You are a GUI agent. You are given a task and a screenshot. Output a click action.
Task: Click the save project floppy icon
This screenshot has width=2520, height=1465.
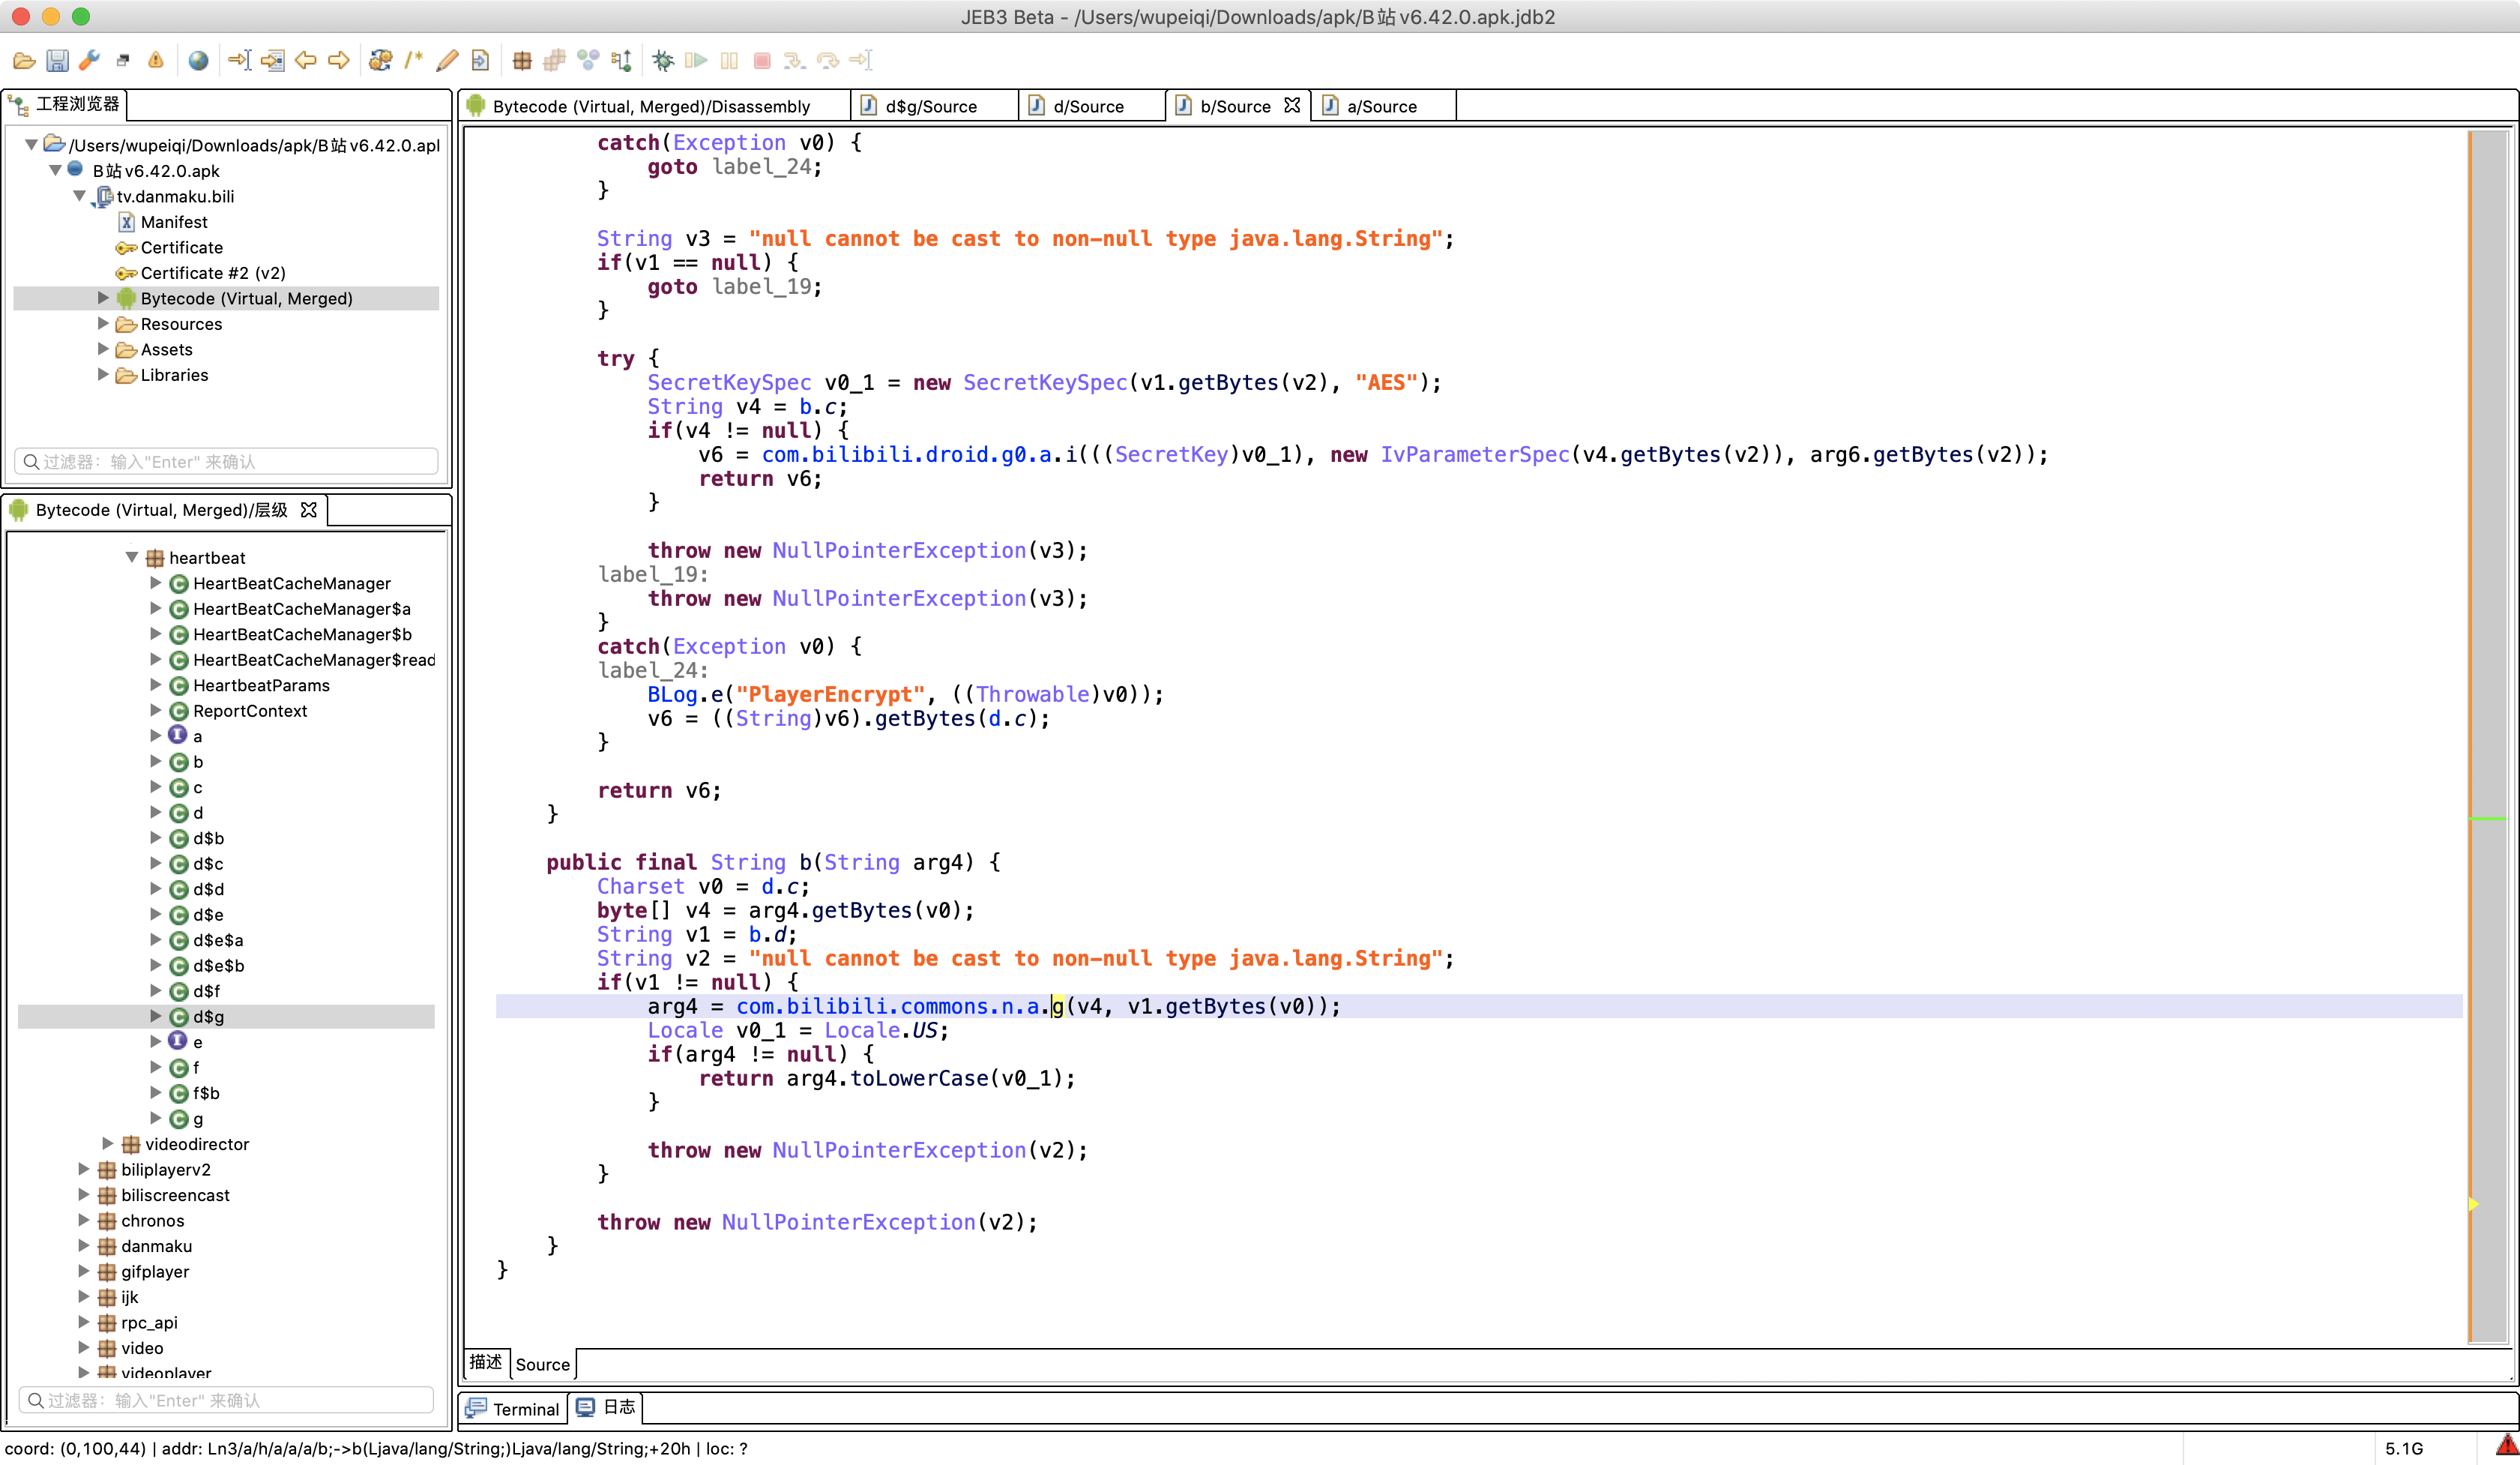(x=57, y=61)
